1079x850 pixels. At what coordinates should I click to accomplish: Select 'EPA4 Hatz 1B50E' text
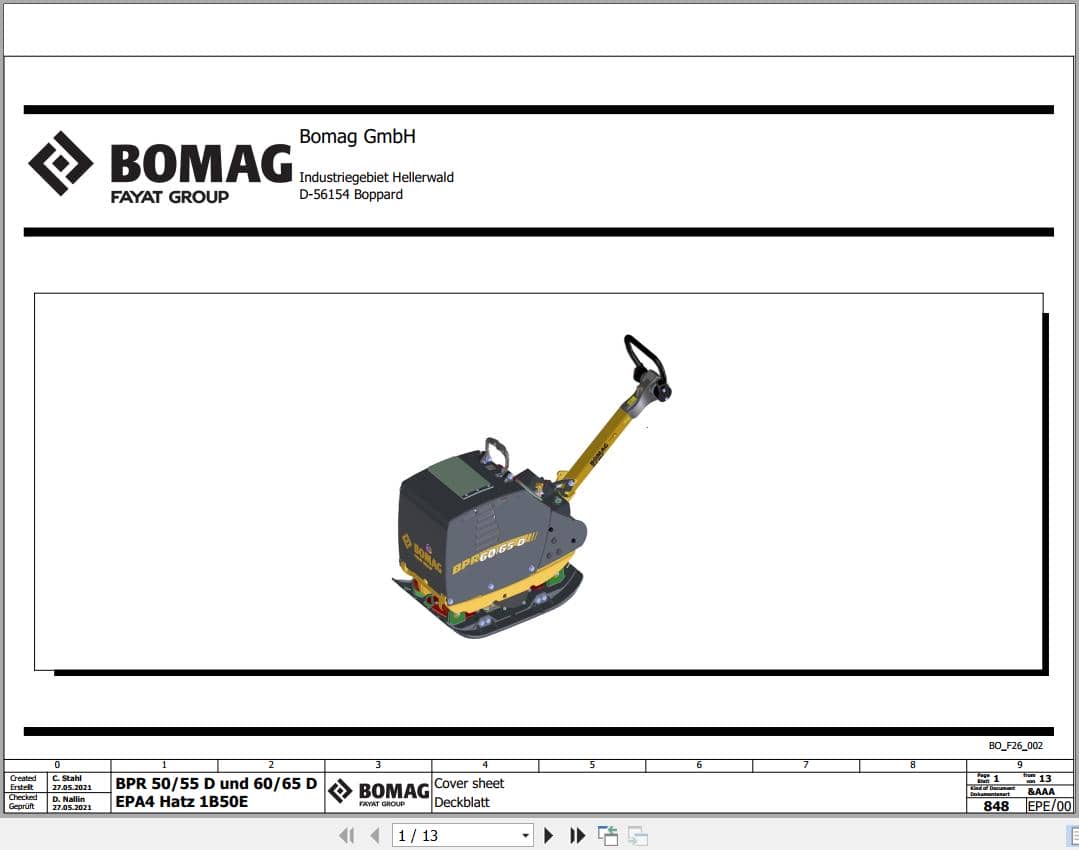tap(182, 801)
